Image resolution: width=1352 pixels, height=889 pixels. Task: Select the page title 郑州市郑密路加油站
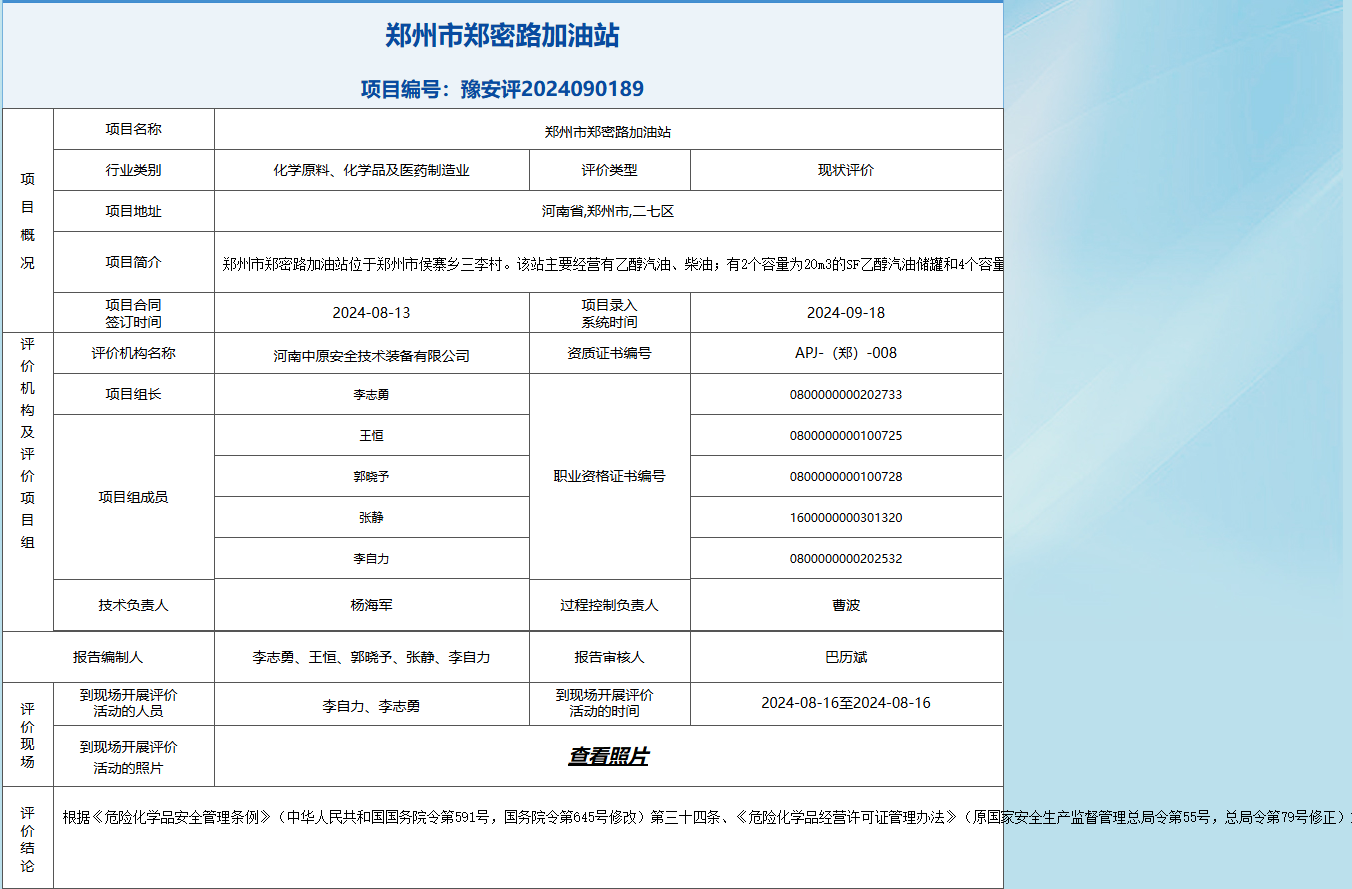click(x=502, y=36)
